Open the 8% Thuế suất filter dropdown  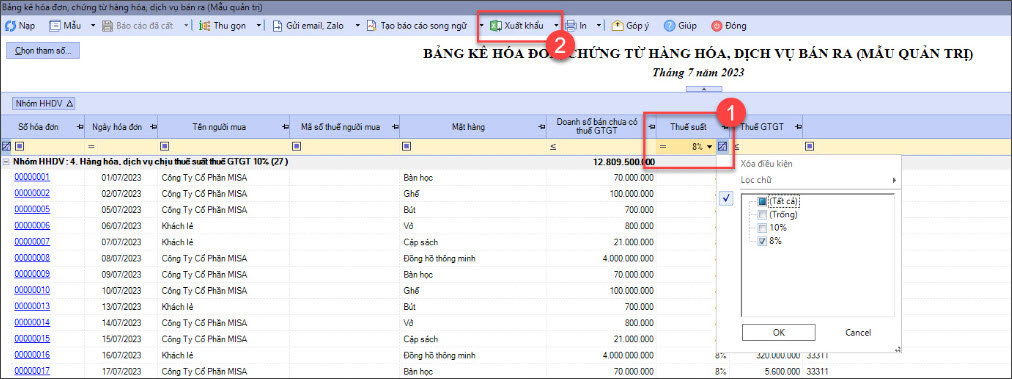(x=710, y=147)
